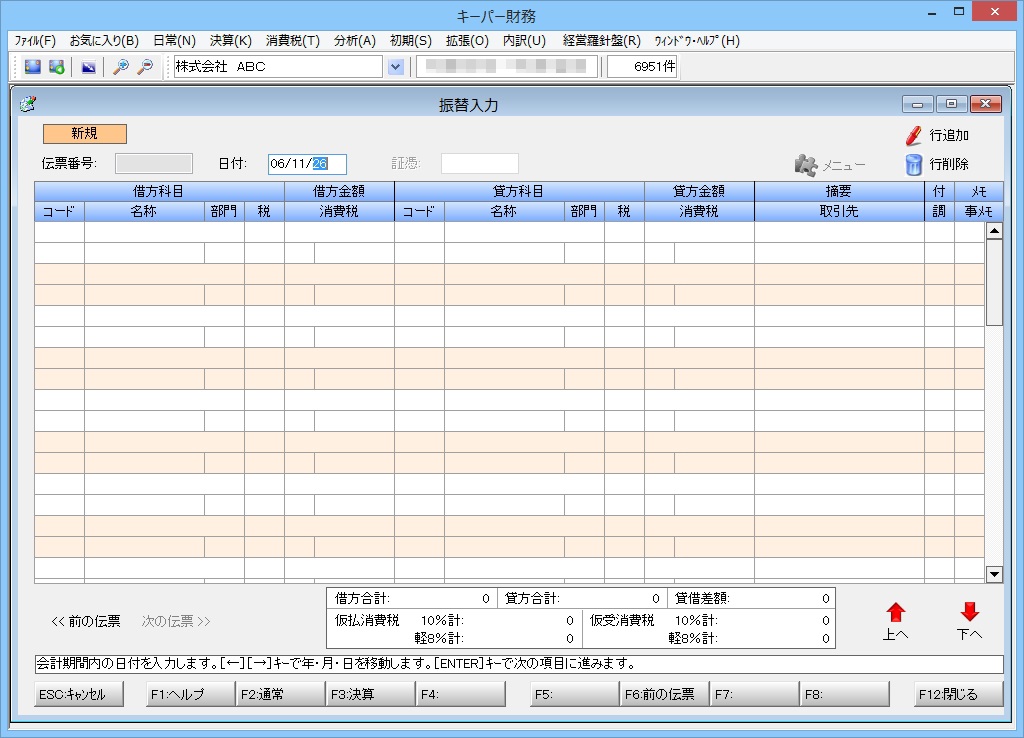Go to << 前の伝票
This screenshot has height=738, width=1024.
click(86, 621)
